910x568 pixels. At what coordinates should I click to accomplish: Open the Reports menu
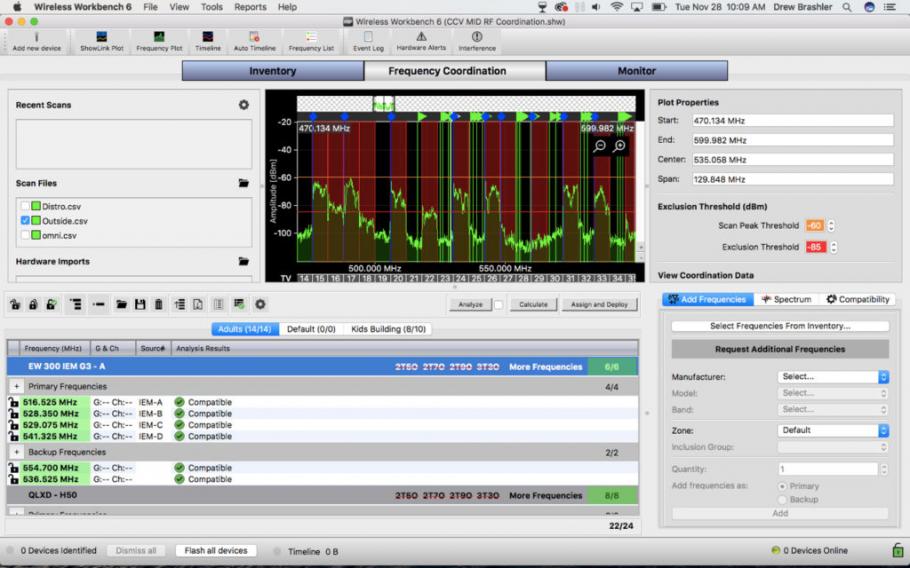[x=250, y=7]
